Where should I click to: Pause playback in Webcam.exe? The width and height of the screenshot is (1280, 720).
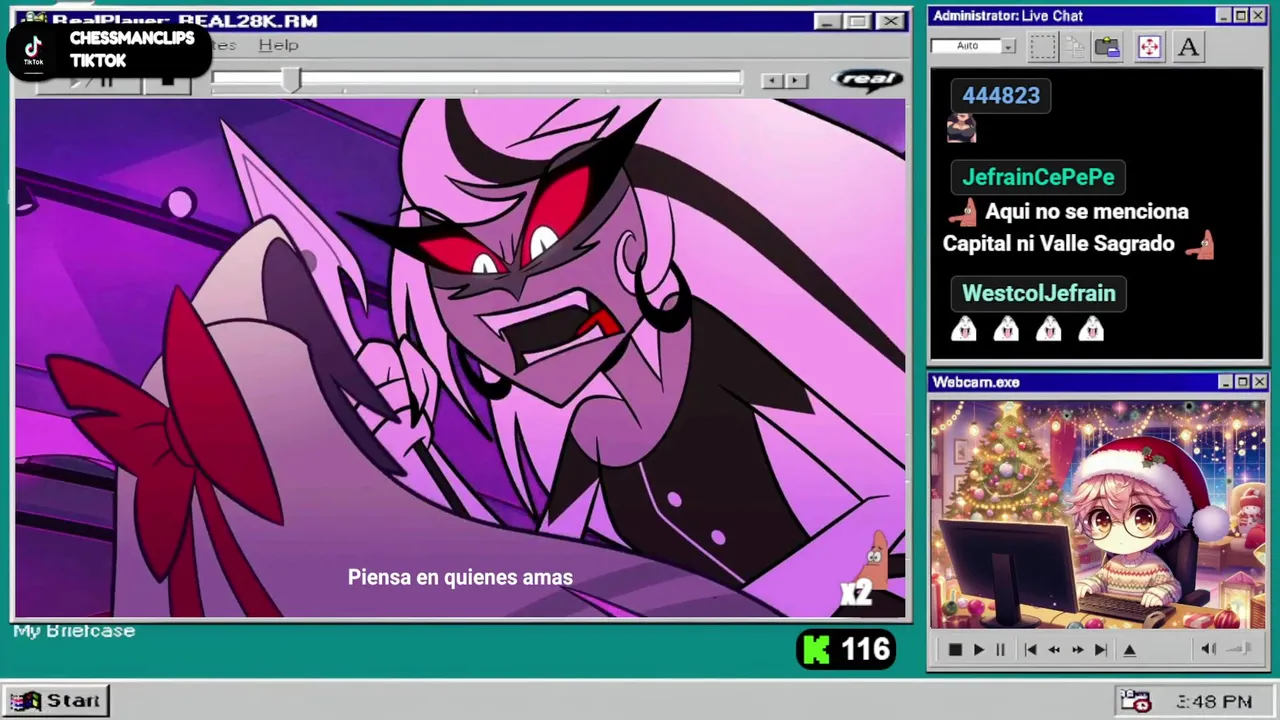[1000, 650]
